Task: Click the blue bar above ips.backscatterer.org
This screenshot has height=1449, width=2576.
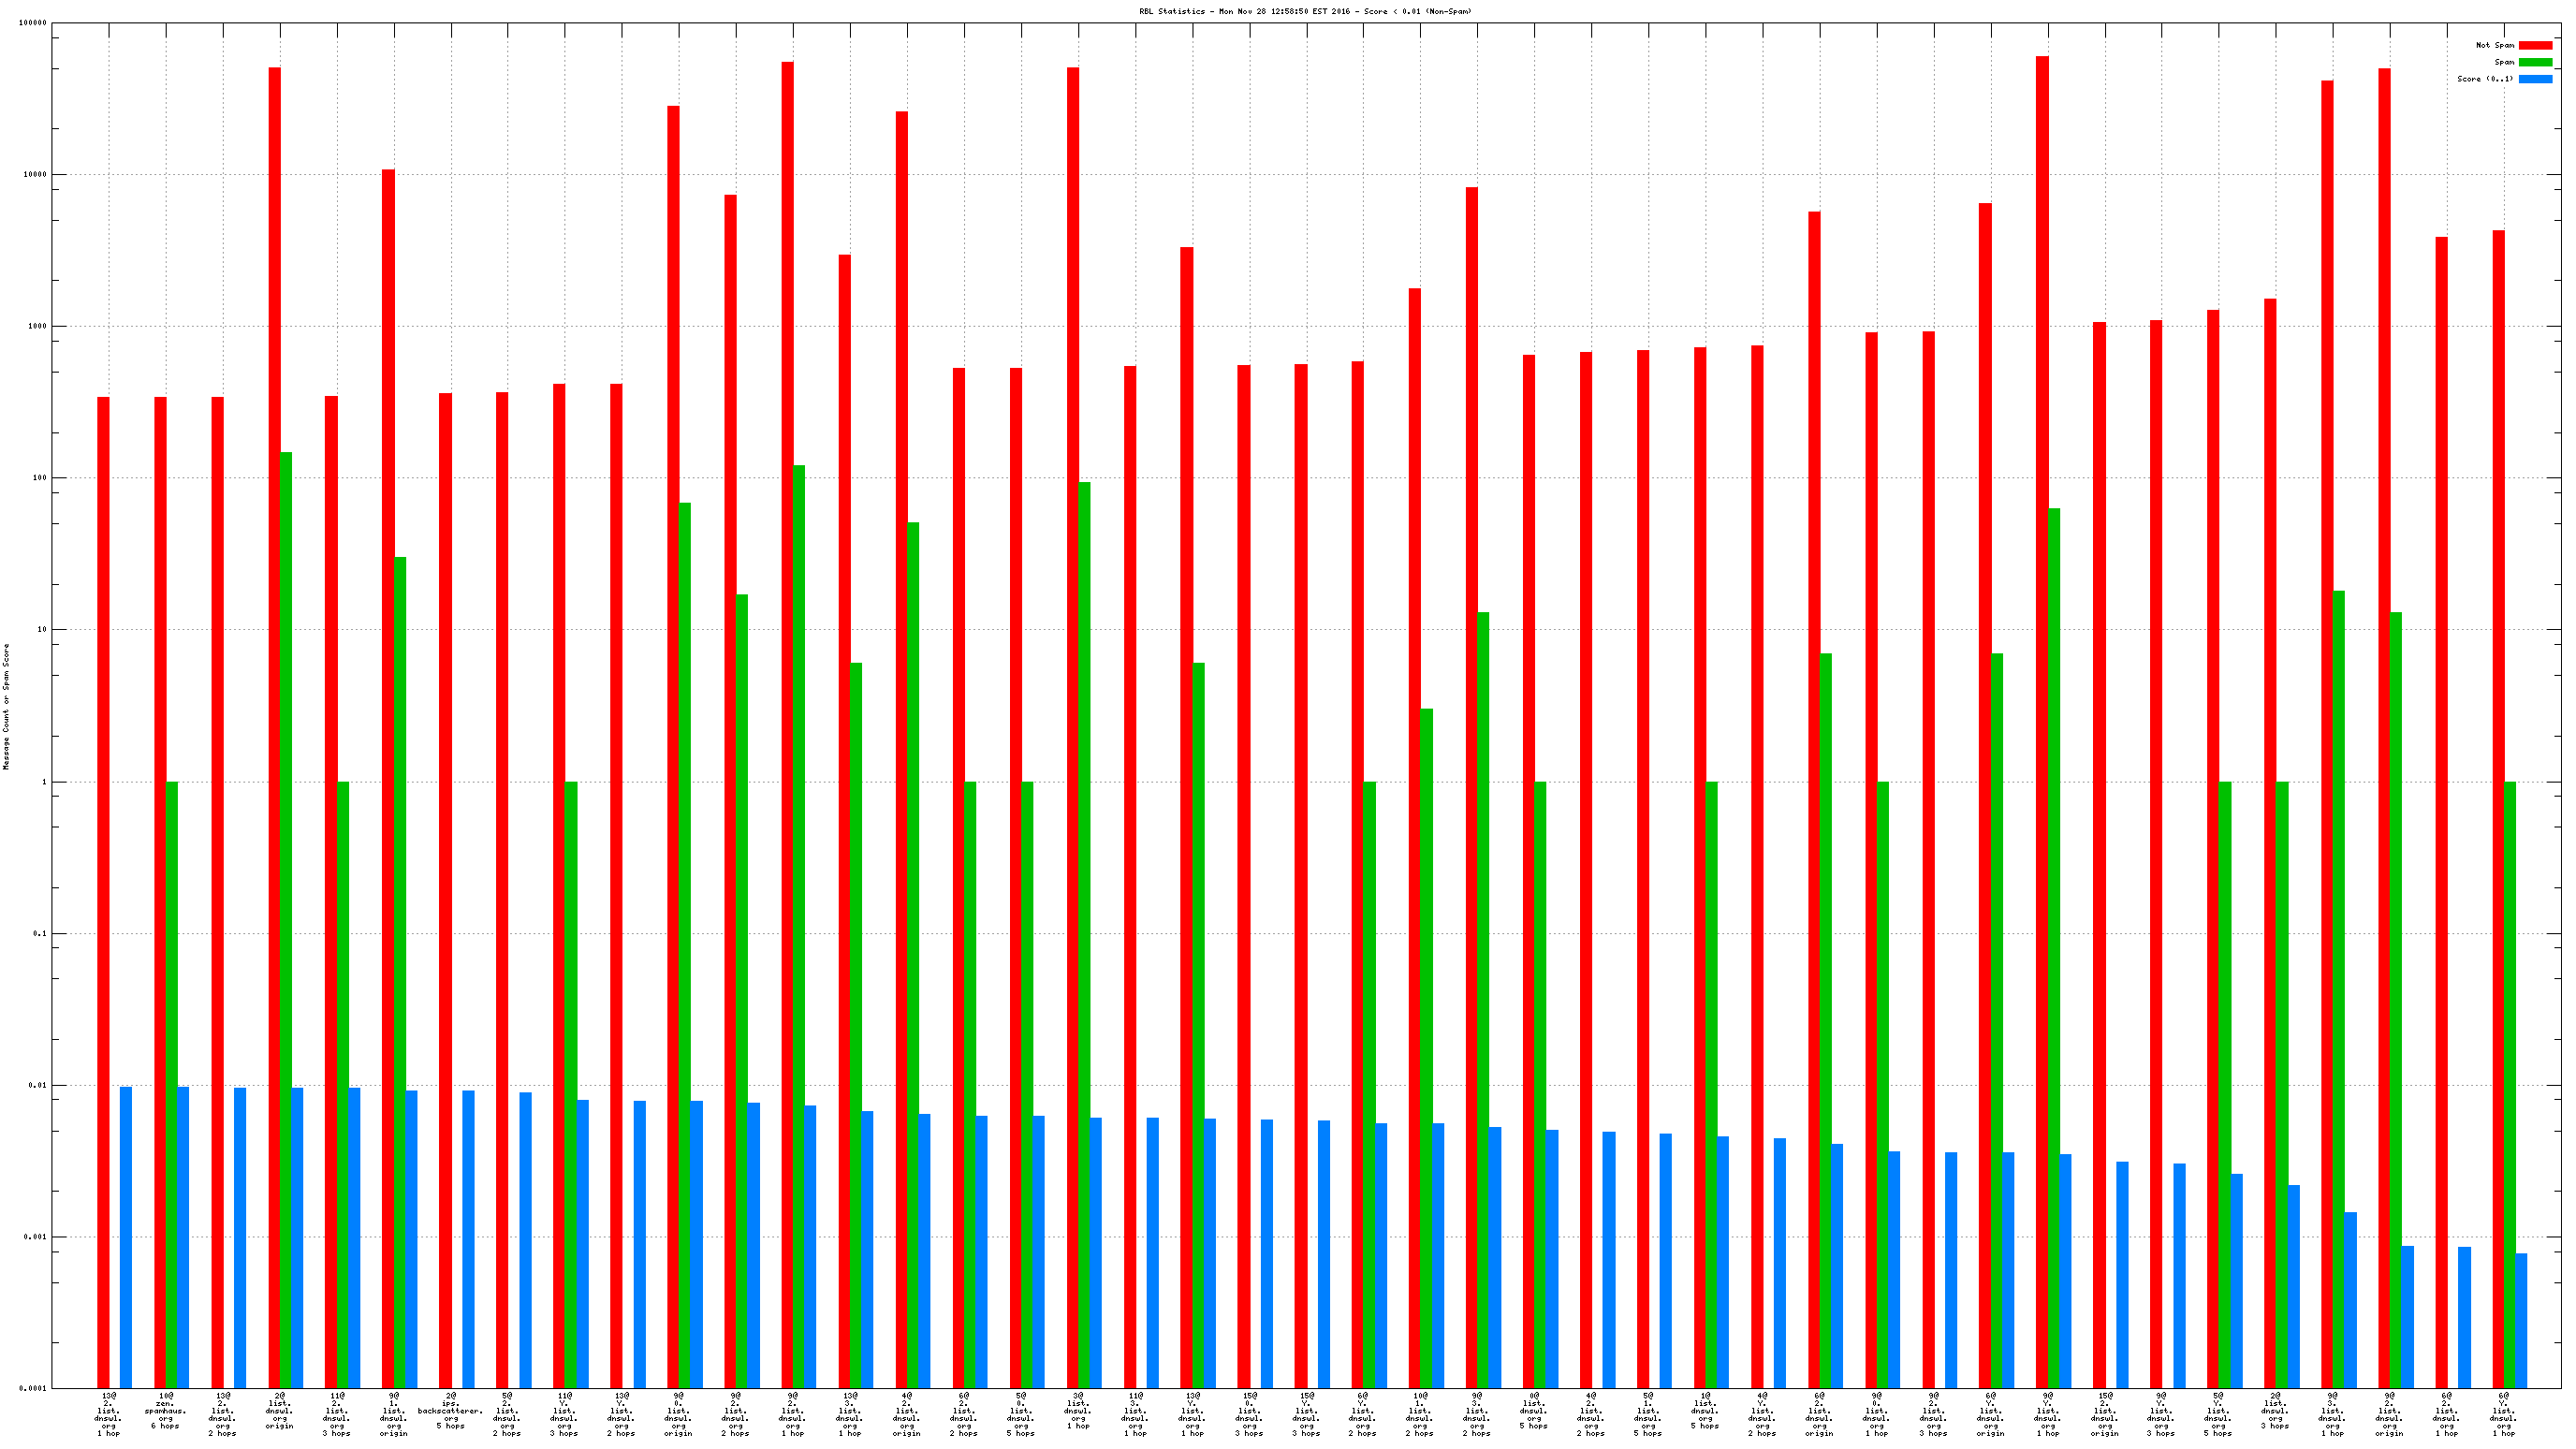Action: pyautogui.click(x=468, y=1238)
